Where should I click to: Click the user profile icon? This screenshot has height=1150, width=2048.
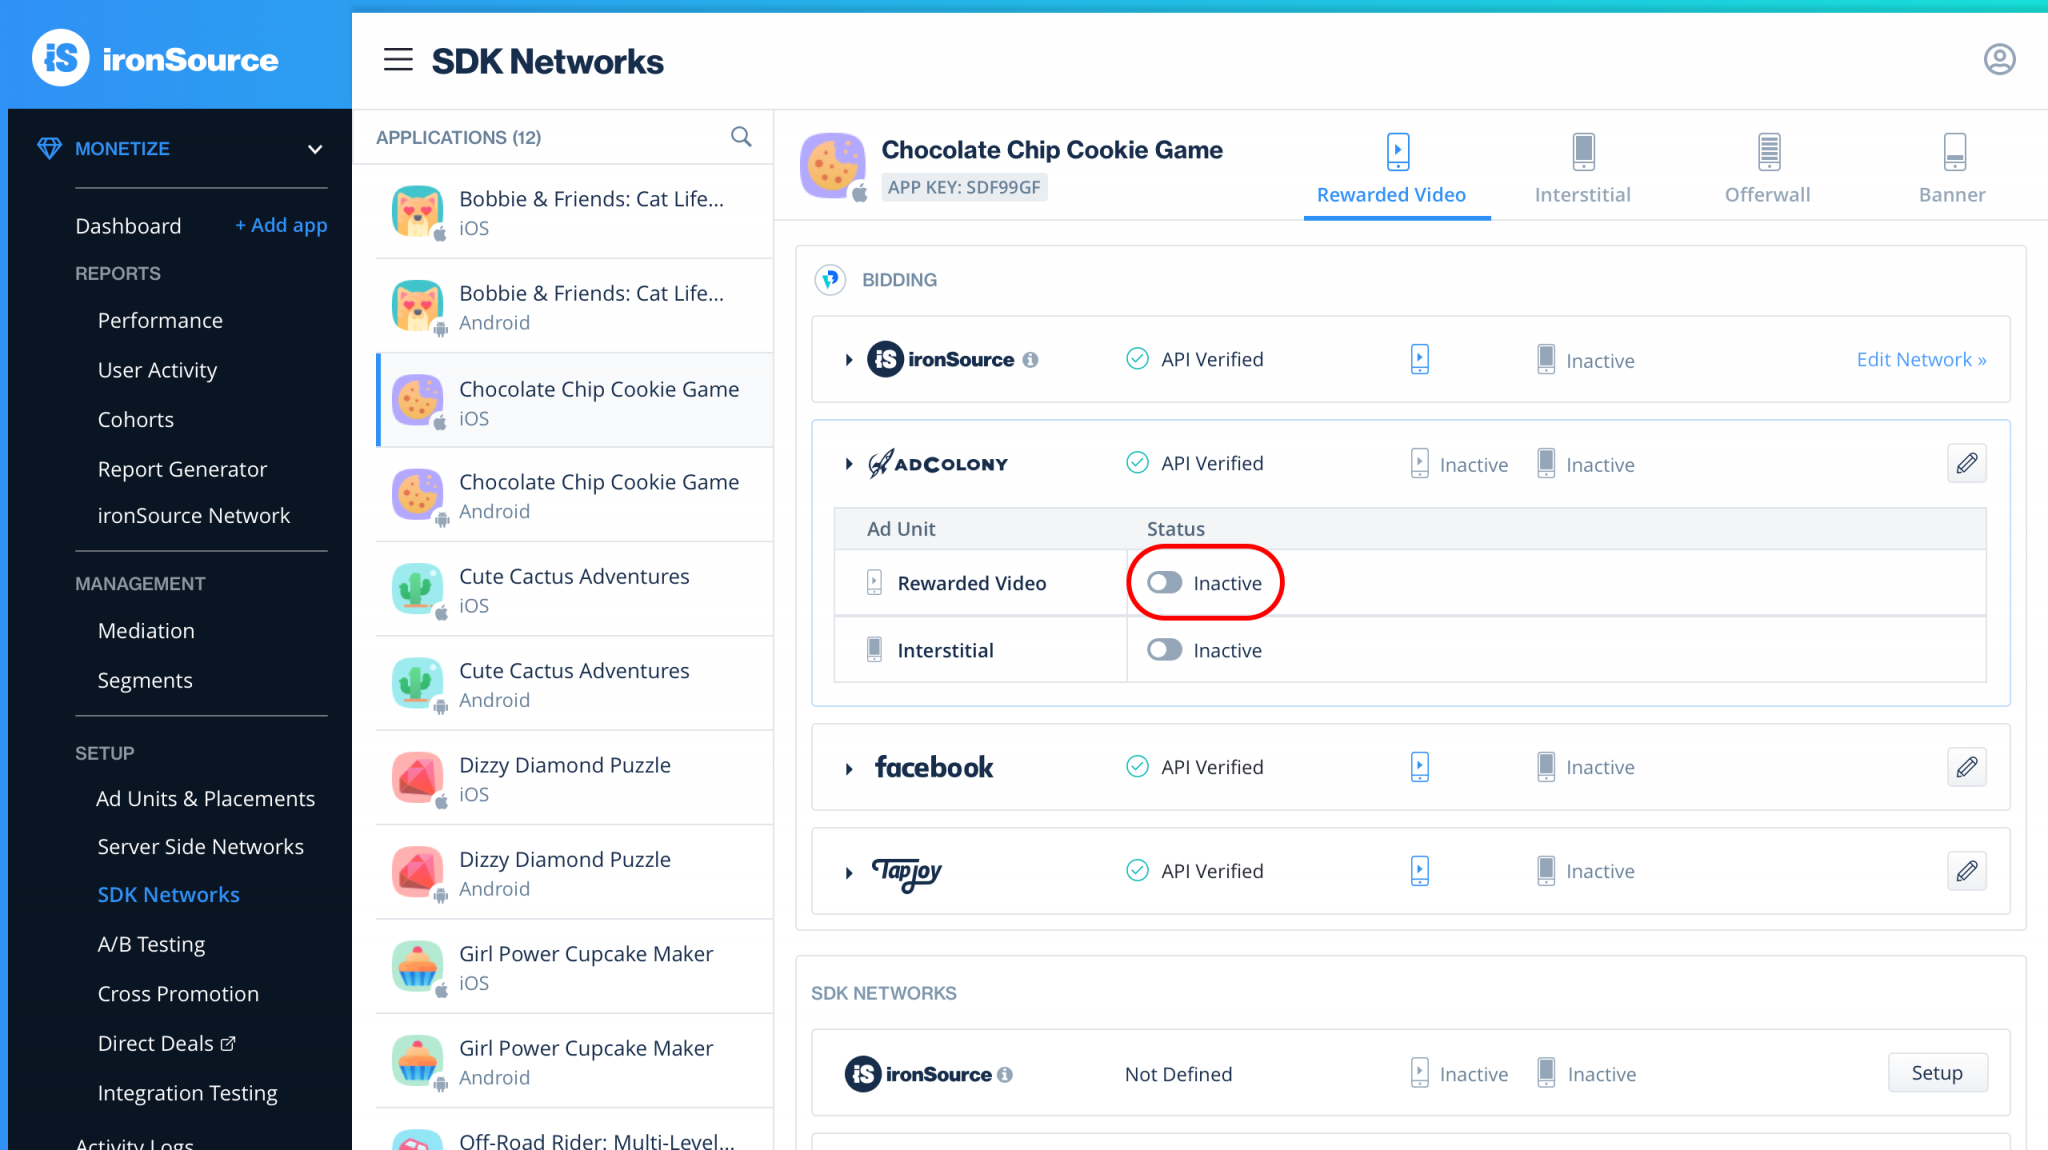pyautogui.click(x=1999, y=60)
